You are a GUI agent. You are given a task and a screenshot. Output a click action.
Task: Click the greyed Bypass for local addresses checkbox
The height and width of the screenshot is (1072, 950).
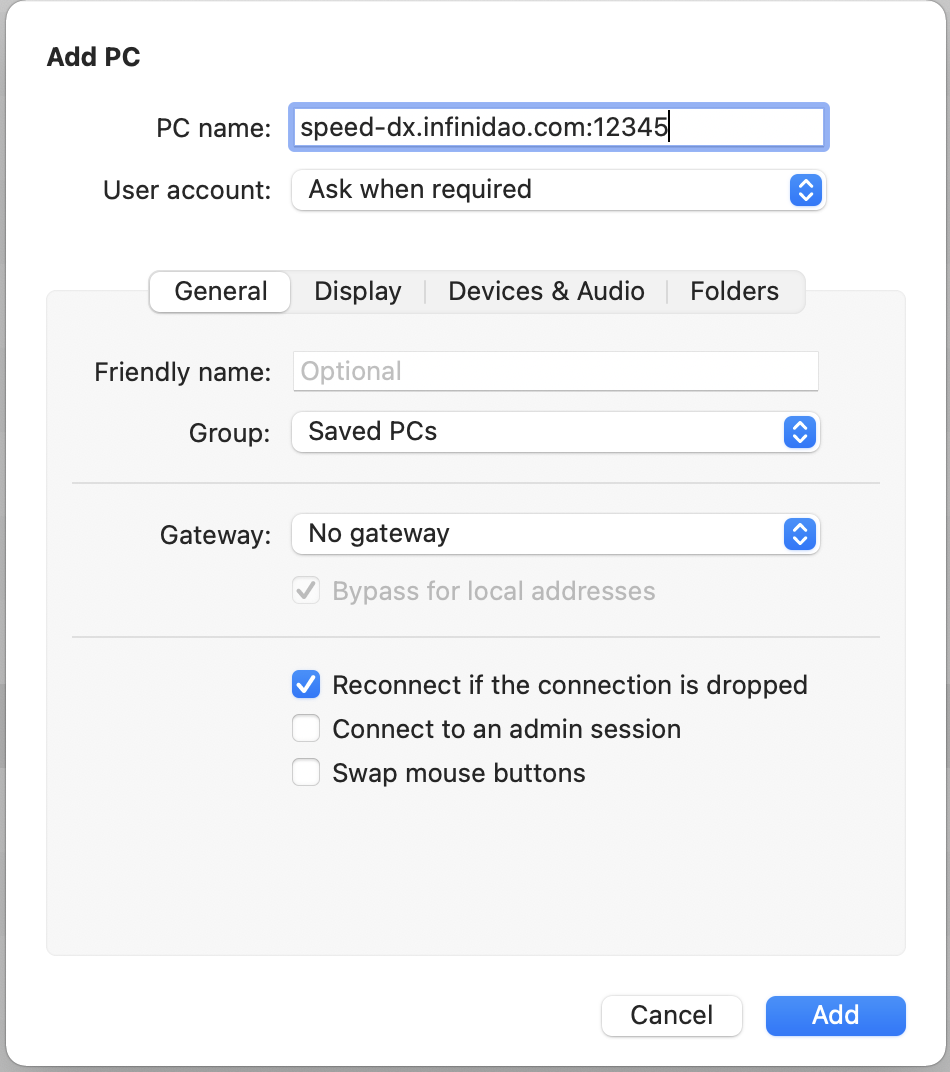(x=306, y=591)
